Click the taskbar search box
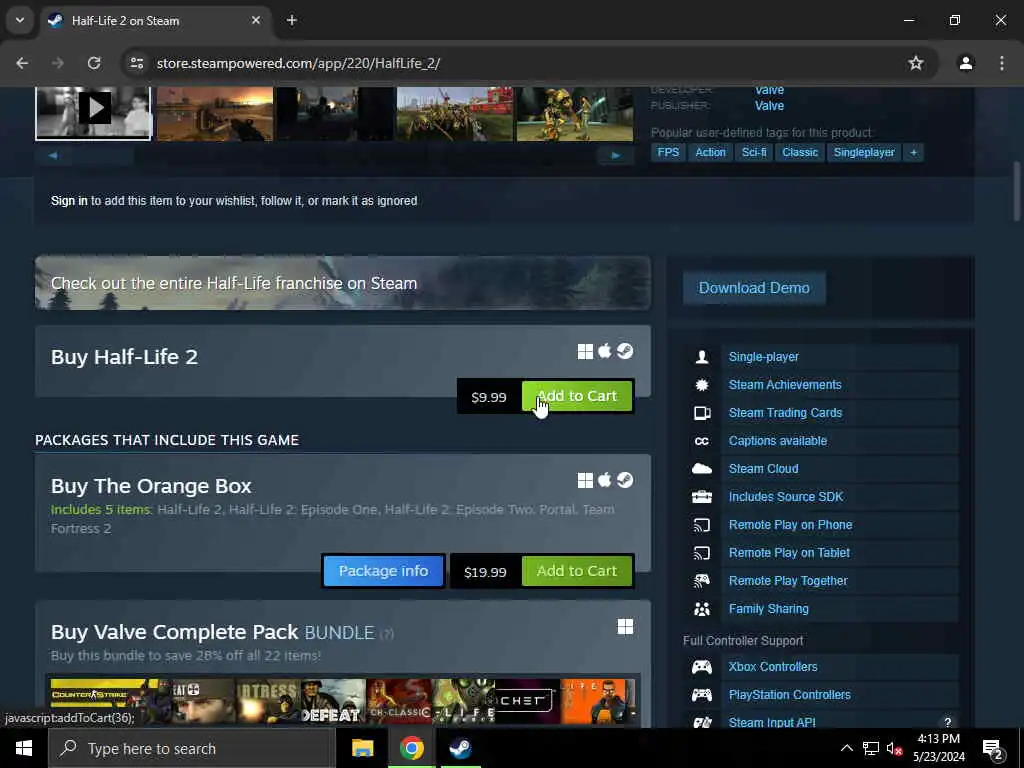 click(191, 748)
